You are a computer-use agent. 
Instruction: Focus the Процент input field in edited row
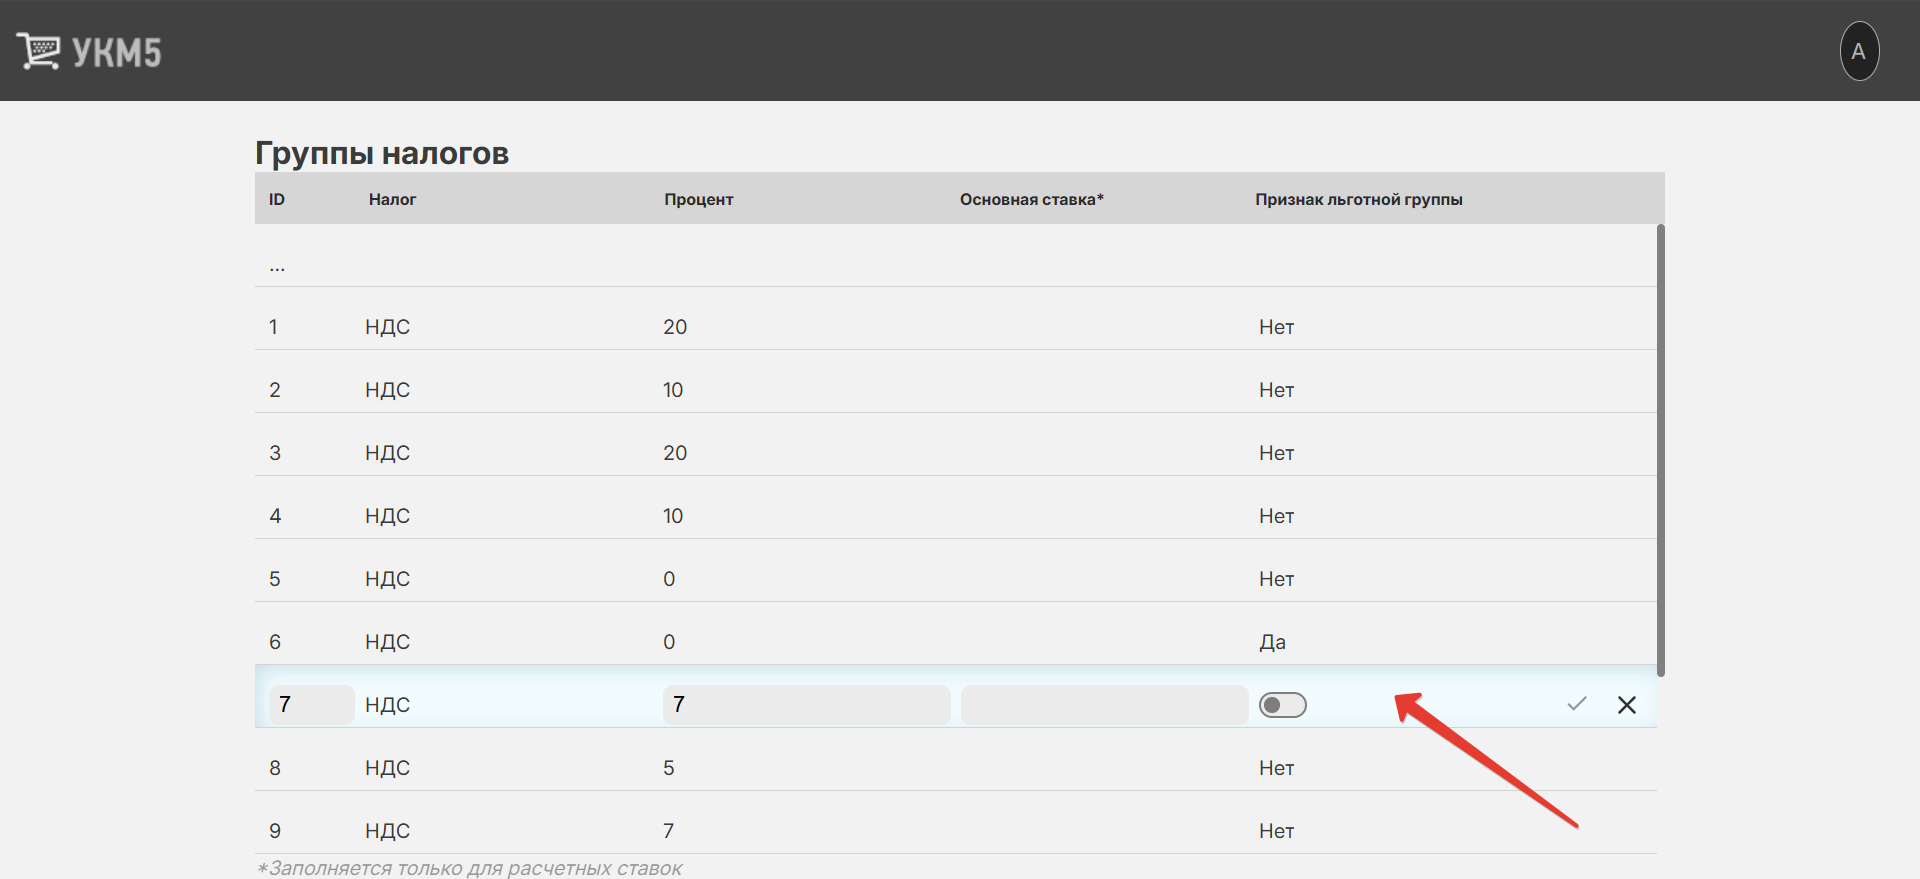pos(806,705)
